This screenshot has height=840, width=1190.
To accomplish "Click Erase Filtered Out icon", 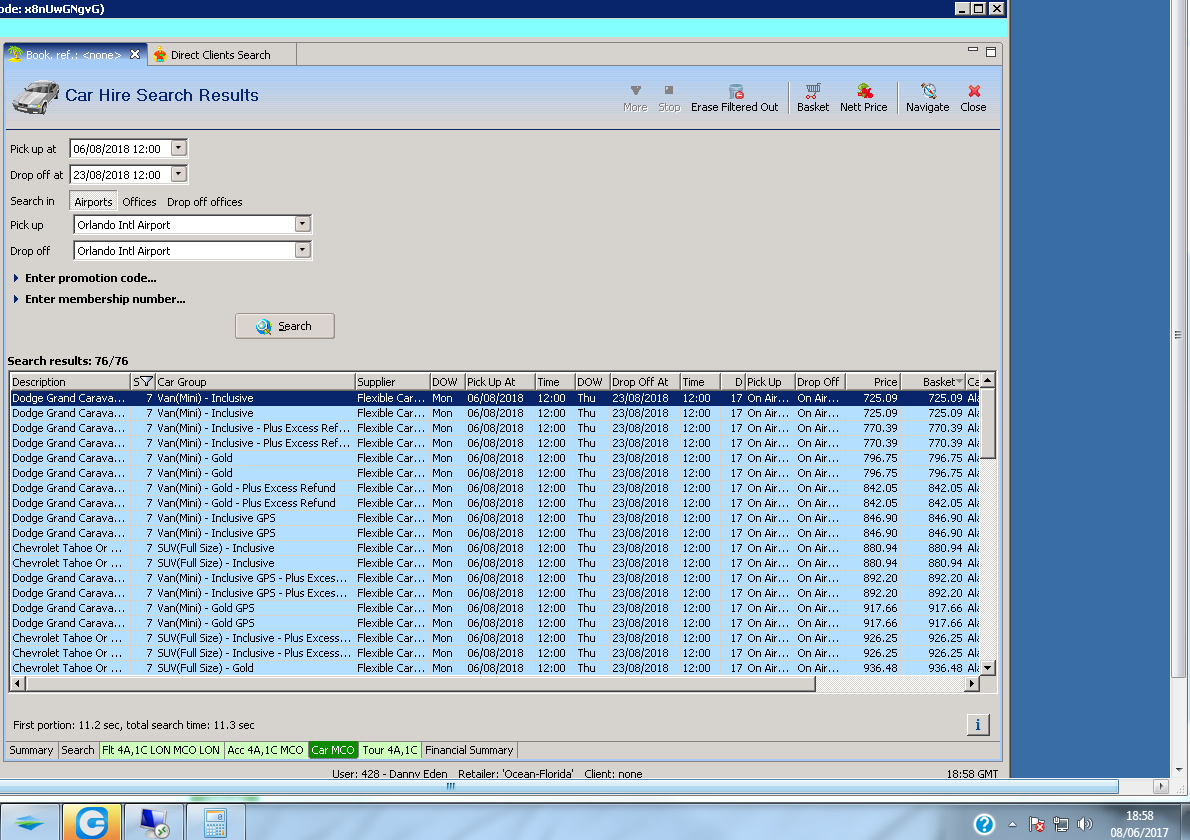I will [x=735, y=92].
